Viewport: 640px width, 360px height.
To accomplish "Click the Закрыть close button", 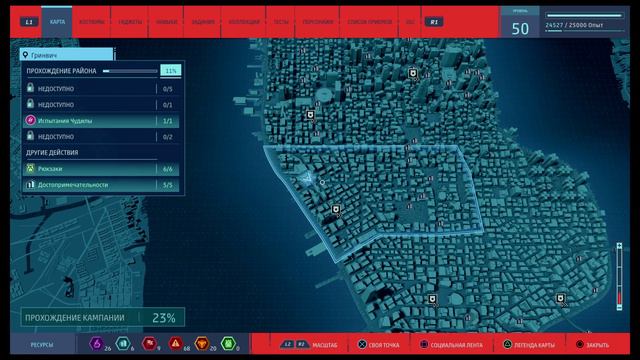I will point(592,345).
